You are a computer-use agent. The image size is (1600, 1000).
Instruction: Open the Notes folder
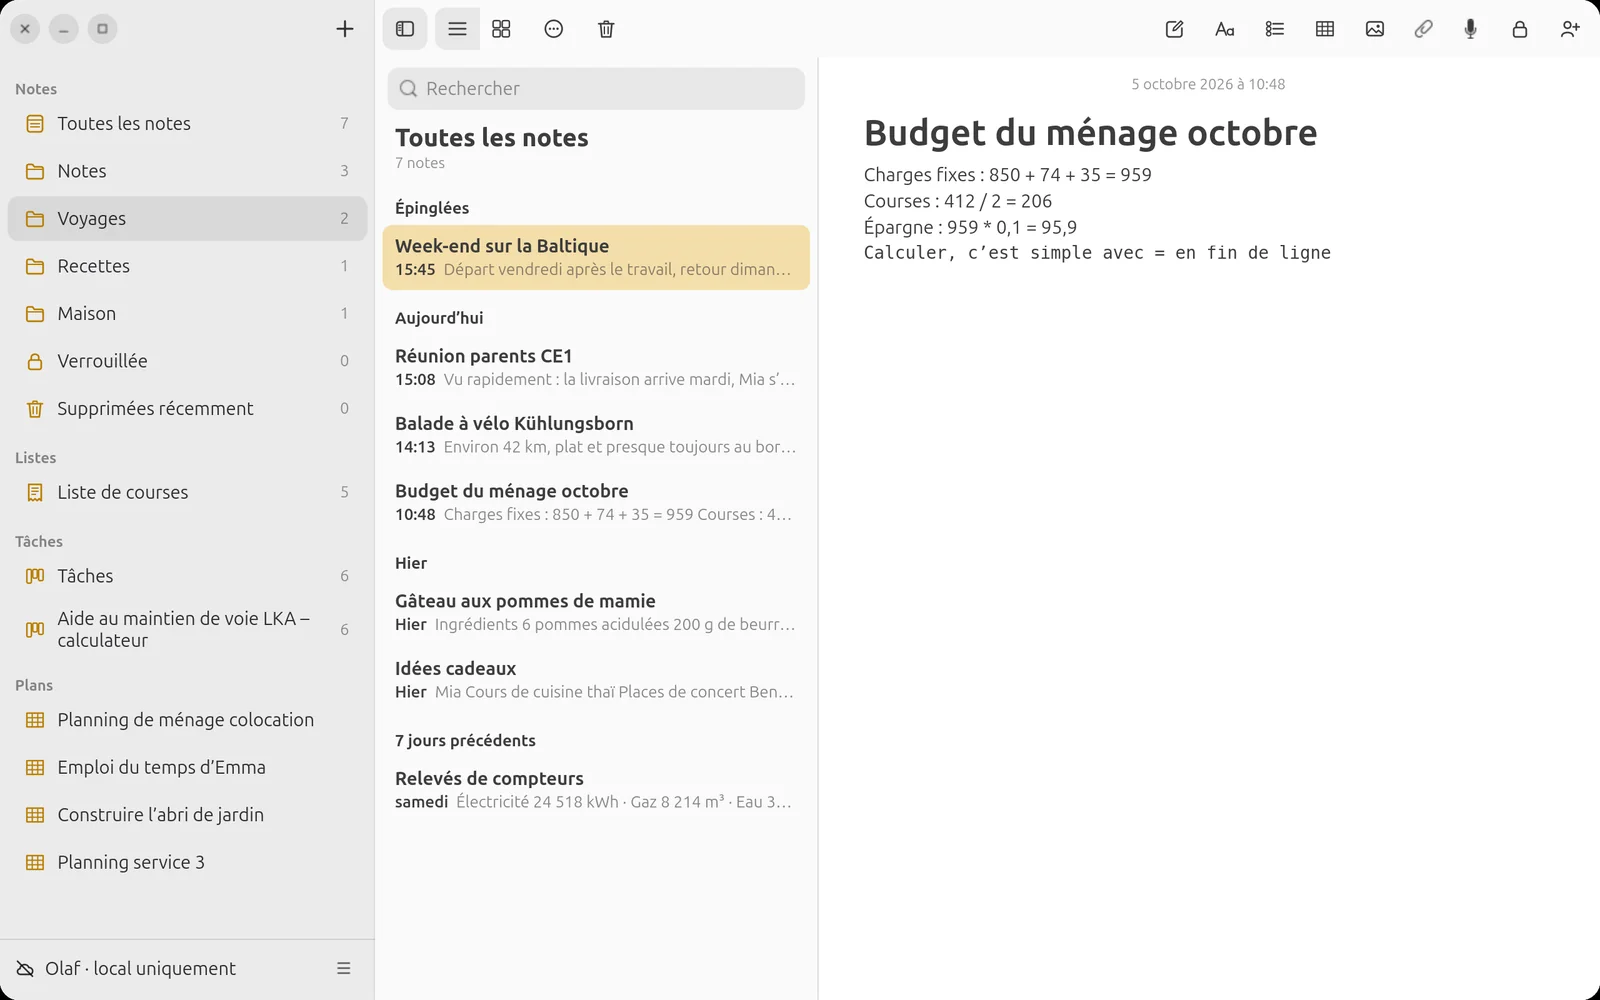coord(187,171)
